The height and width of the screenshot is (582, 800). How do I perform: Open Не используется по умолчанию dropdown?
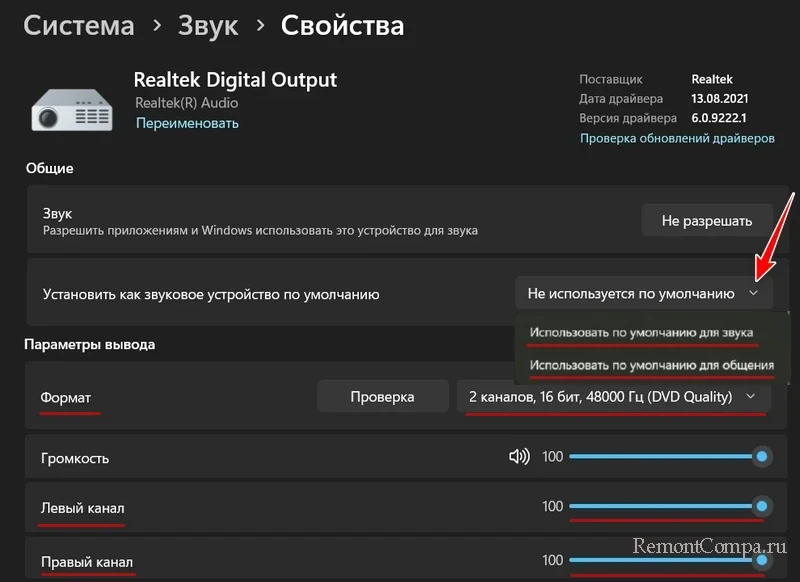pyautogui.click(x=644, y=293)
